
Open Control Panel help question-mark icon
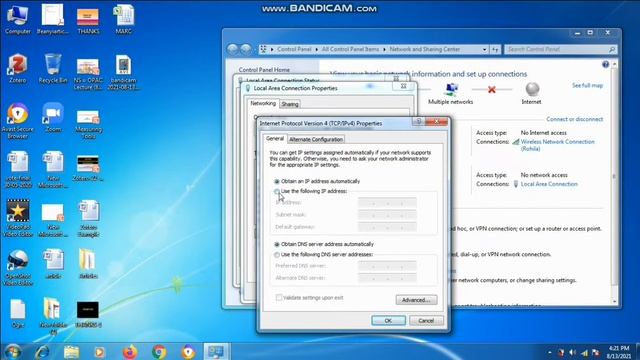605,64
